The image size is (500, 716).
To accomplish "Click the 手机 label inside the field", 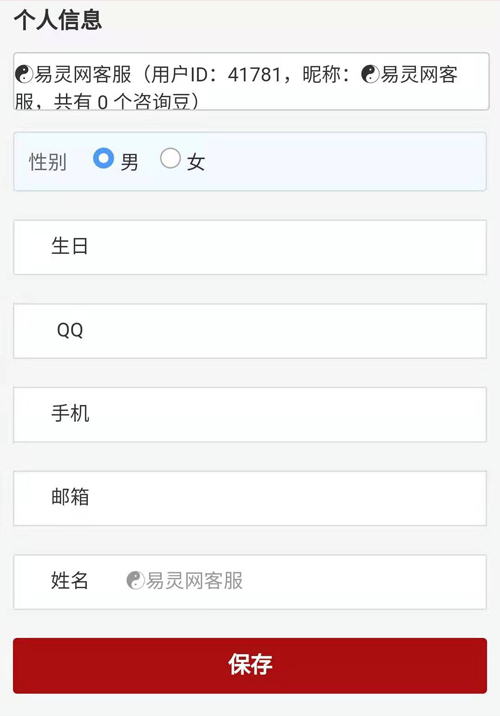I will click(x=70, y=413).
